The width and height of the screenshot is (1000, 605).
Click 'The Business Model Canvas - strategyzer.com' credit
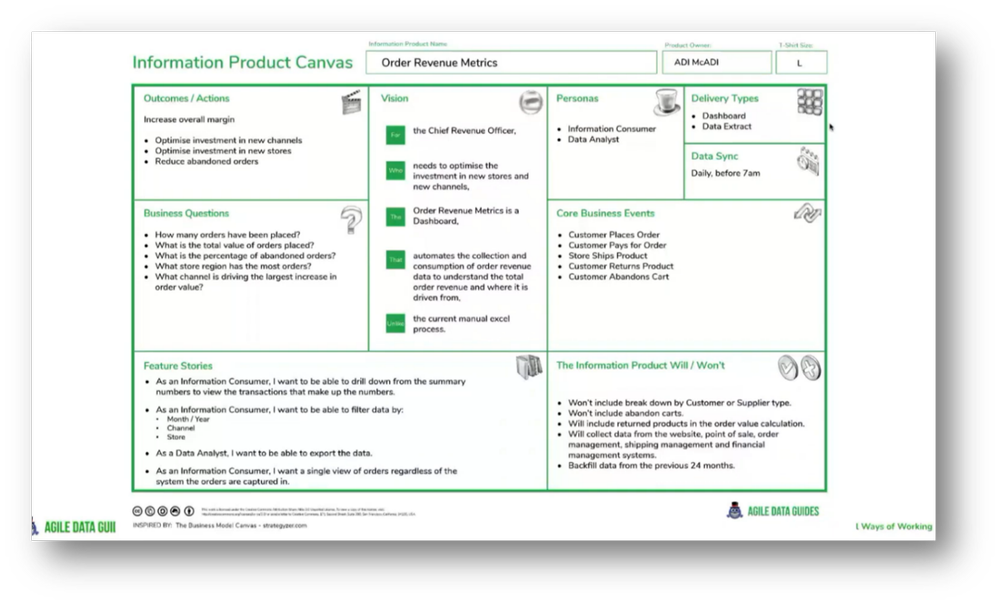241,525
